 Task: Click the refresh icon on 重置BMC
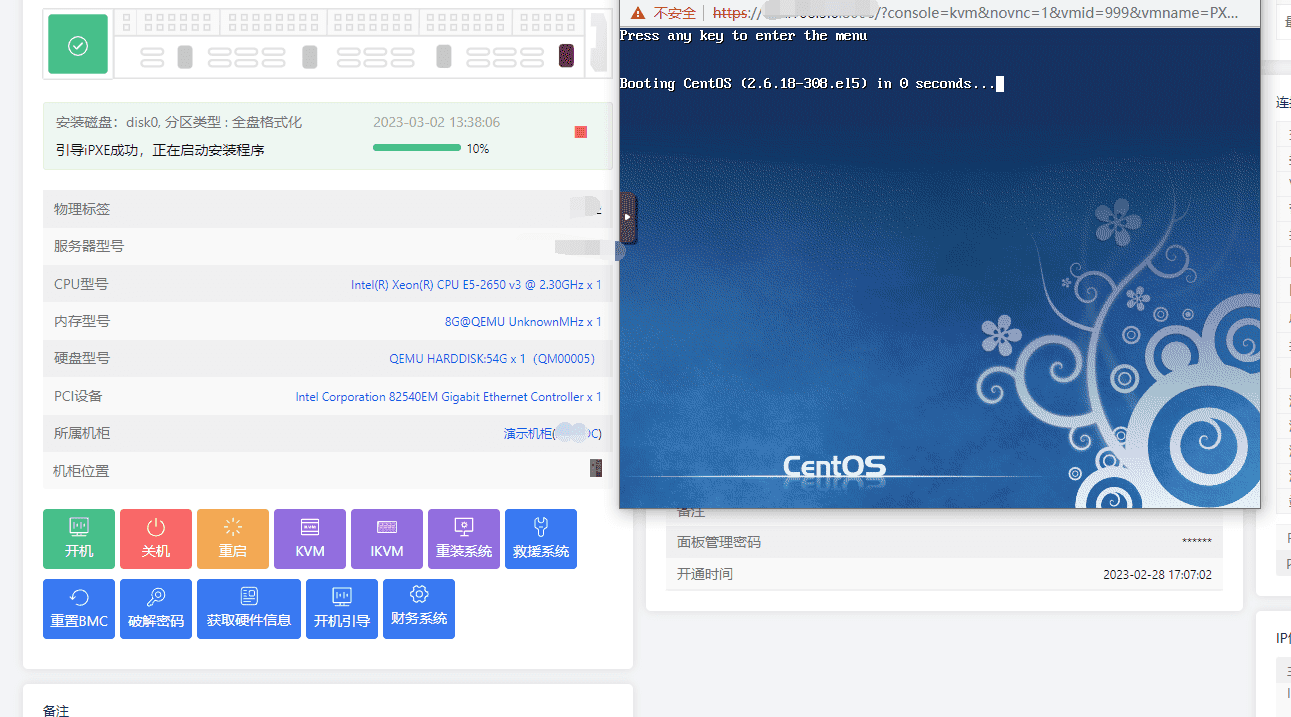point(79,597)
